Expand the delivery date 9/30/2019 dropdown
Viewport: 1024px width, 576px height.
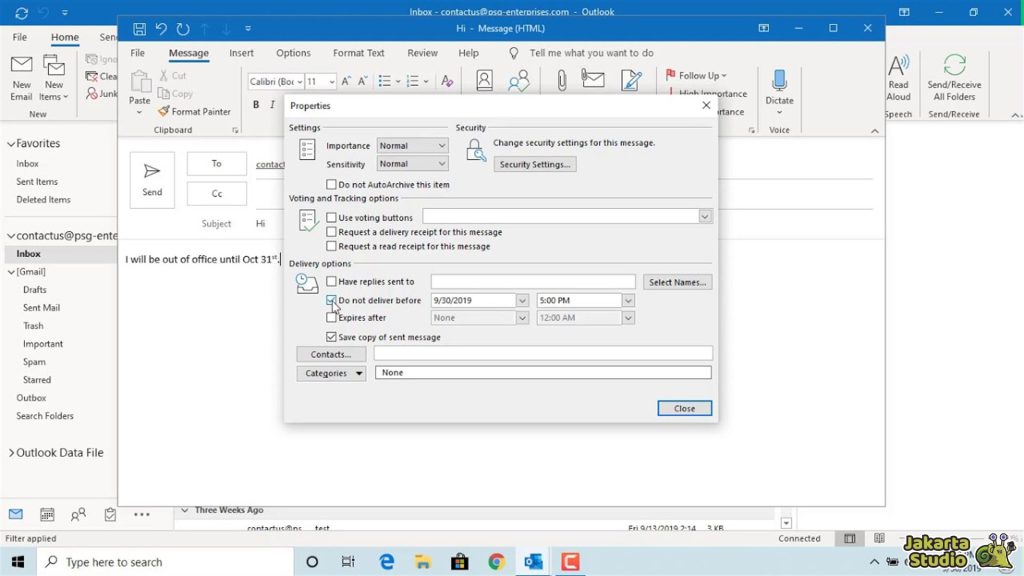point(522,300)
